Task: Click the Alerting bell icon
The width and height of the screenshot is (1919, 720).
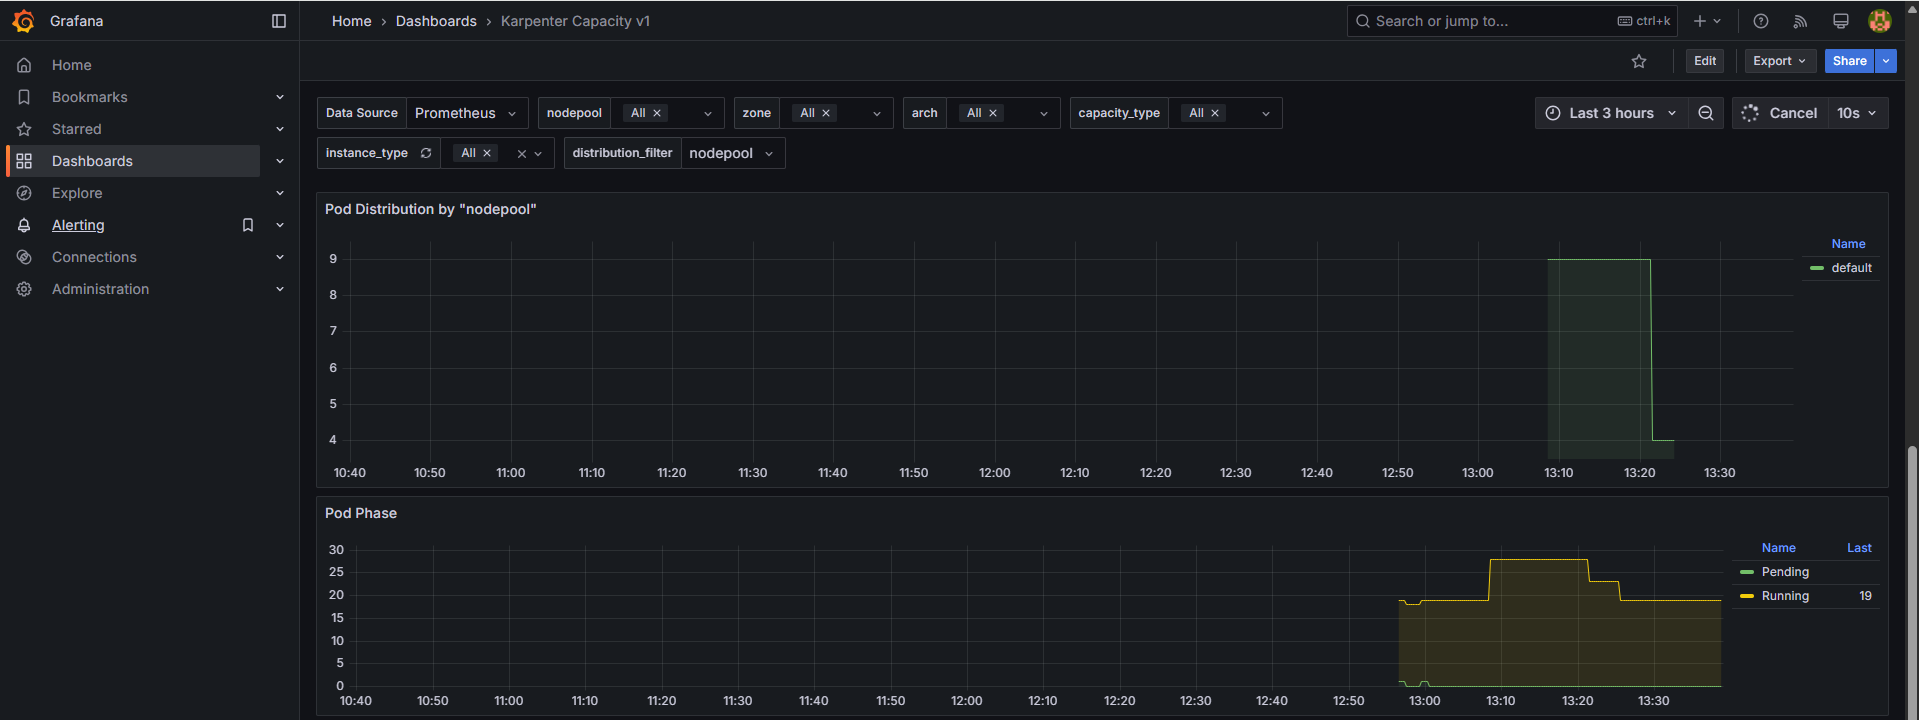Action: coord(24,225)
